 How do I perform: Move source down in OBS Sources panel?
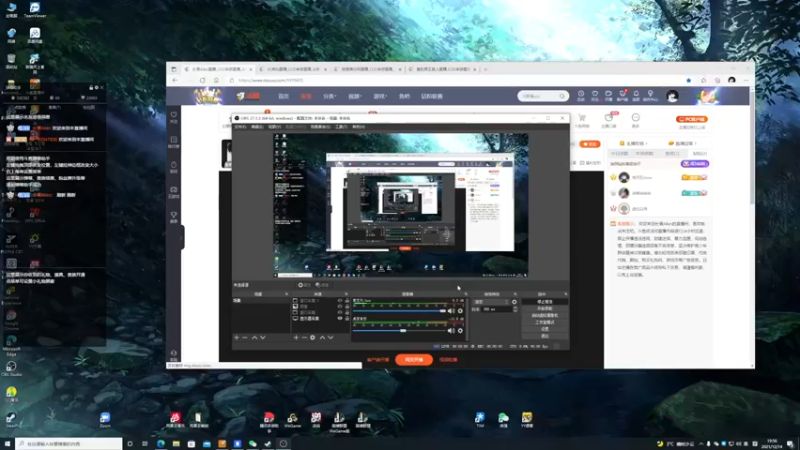click(331, 337)
